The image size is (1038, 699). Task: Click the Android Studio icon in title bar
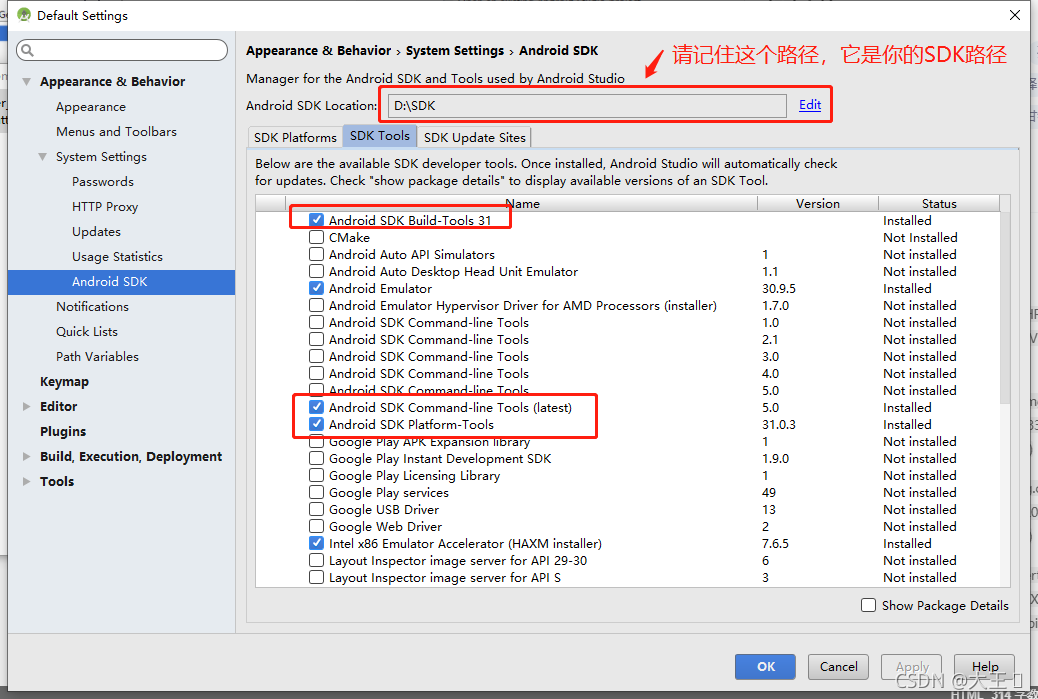(24, 15)
